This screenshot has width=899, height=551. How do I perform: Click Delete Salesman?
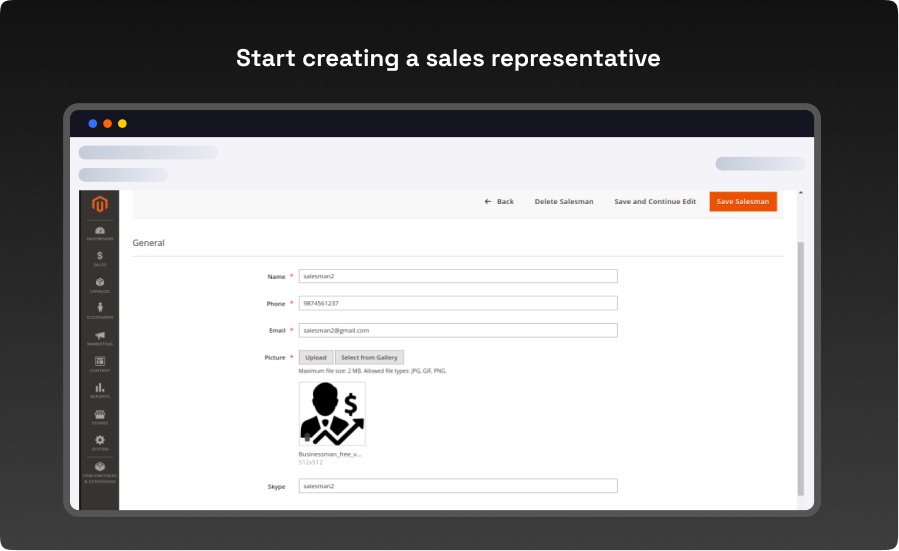564,202
